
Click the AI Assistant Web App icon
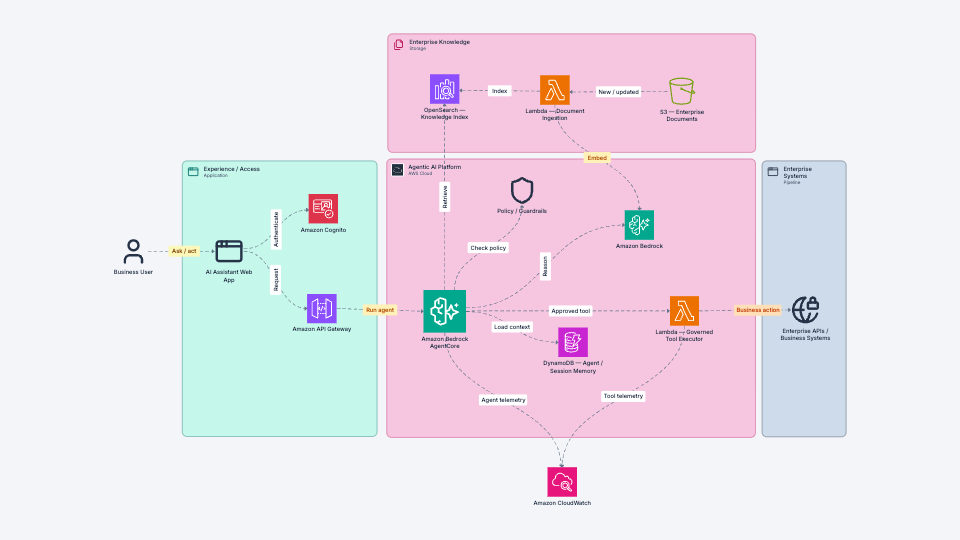pos(229,251)
